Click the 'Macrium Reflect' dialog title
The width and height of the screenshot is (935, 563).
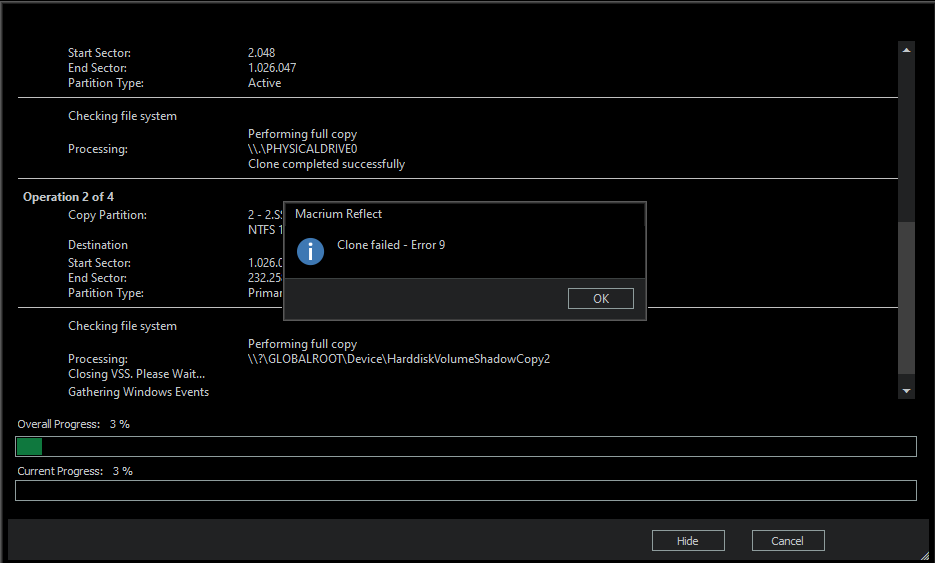coord(338,214)
